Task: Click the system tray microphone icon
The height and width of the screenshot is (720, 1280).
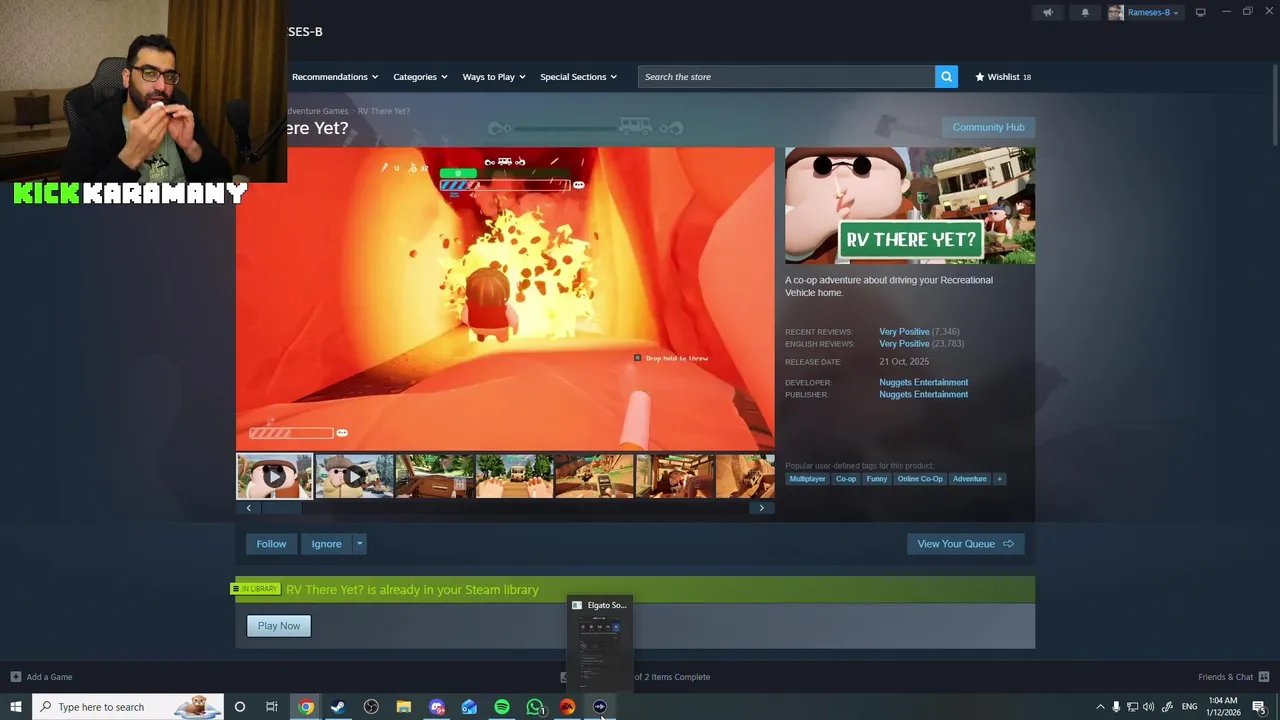Action: click(x=1116, y=707)
